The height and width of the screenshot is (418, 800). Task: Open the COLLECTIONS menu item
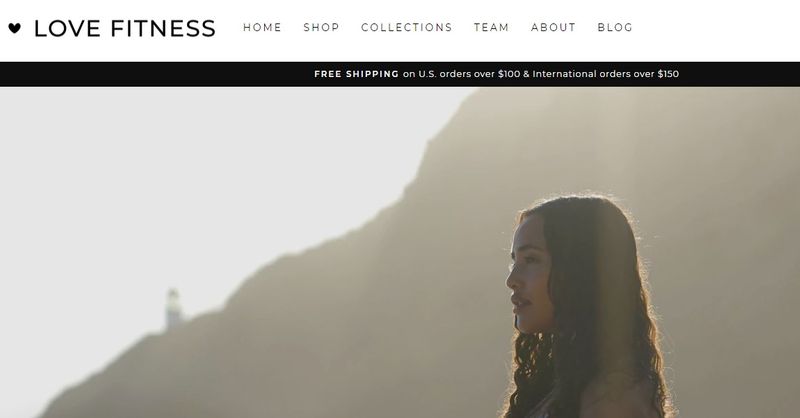tap(407, 28)
